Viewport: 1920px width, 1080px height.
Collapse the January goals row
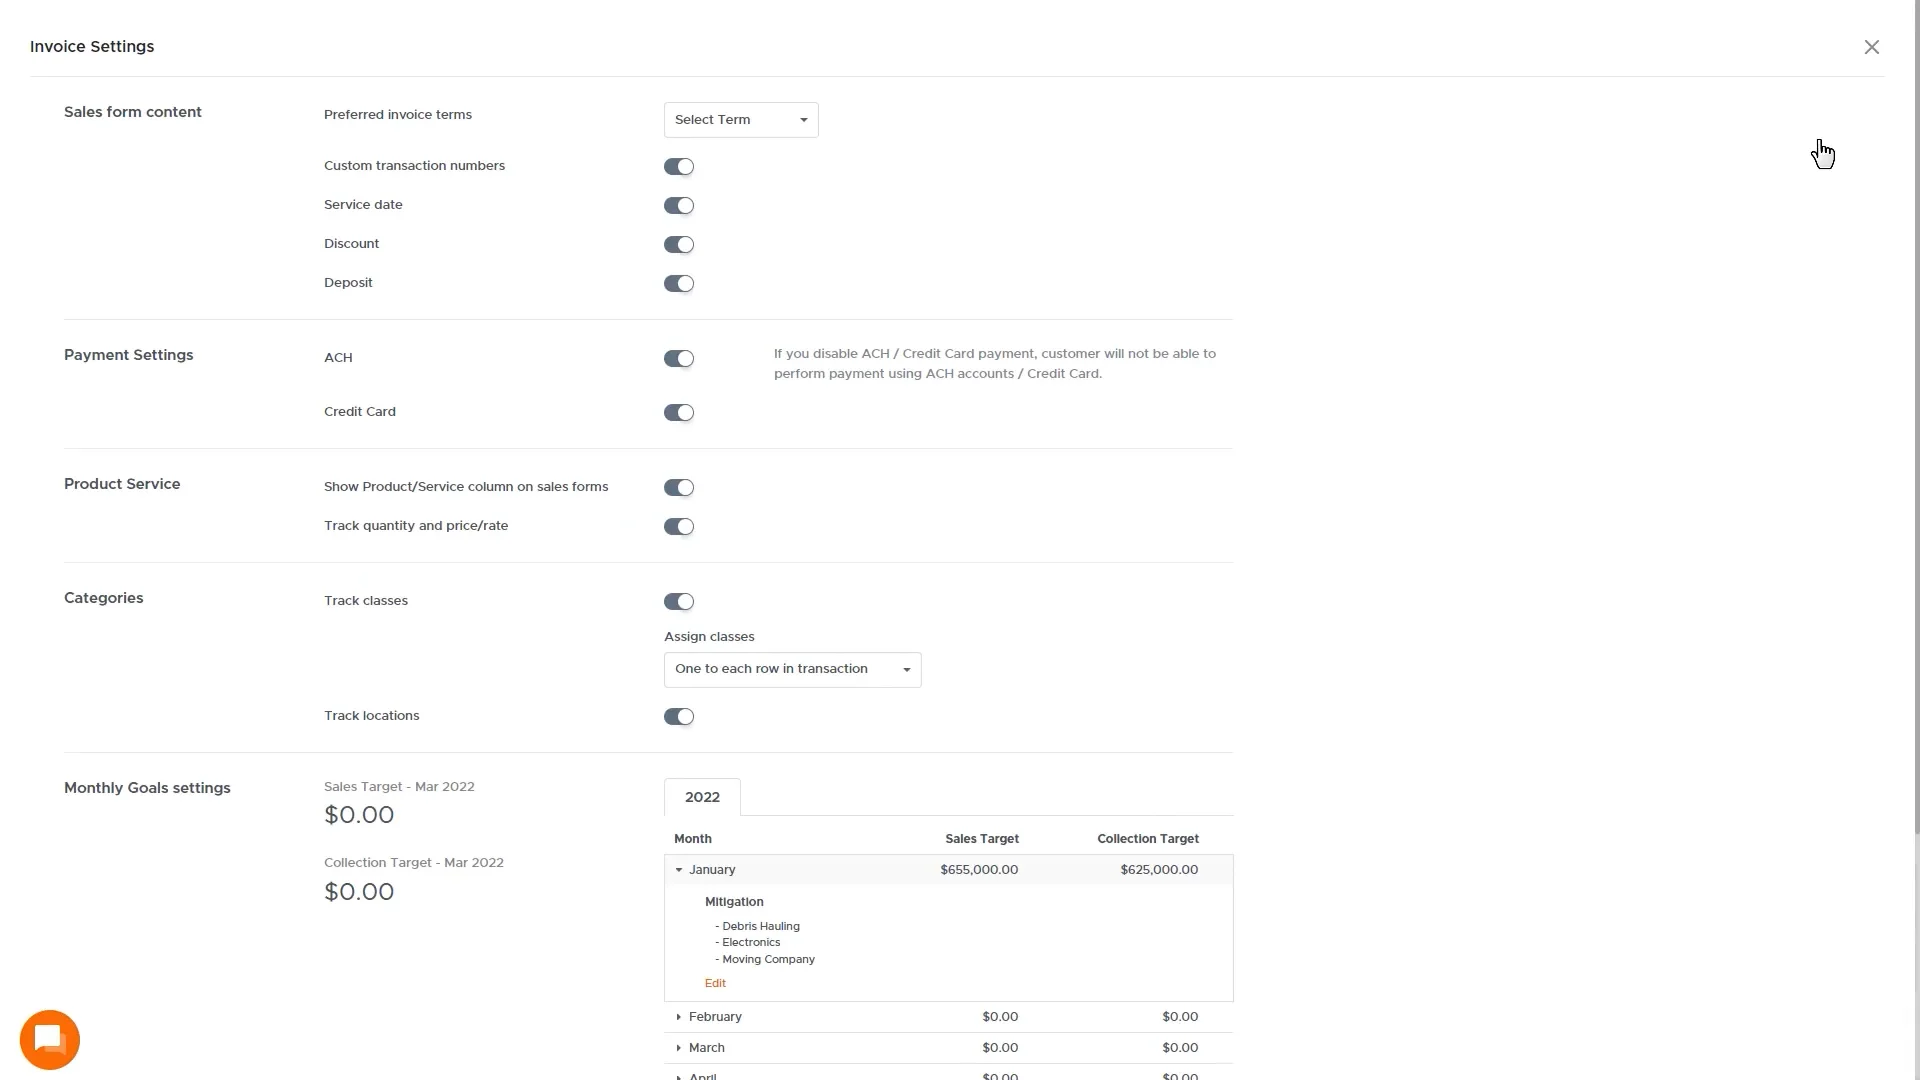pos(681,869)
